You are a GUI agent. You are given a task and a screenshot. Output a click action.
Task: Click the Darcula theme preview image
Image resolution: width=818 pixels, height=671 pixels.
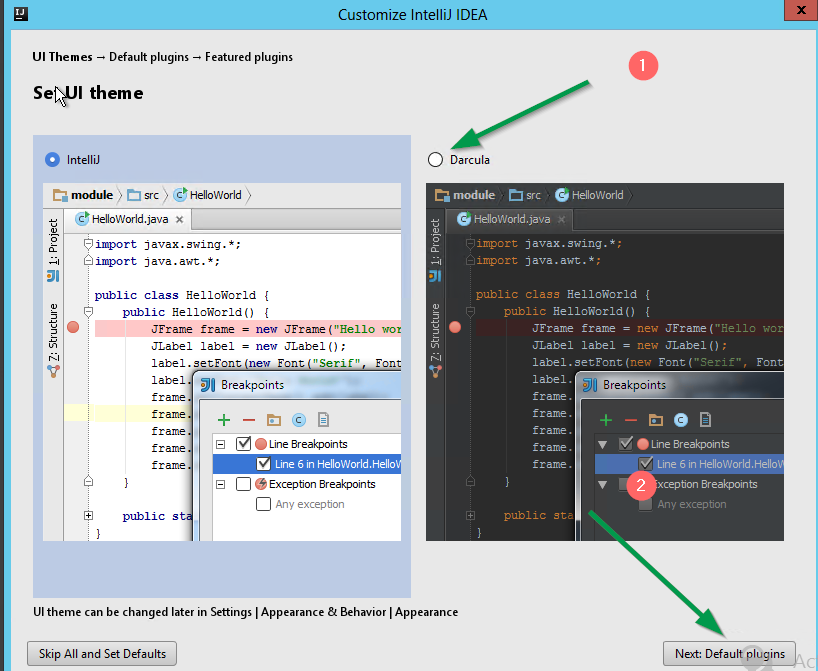(604, 361)
